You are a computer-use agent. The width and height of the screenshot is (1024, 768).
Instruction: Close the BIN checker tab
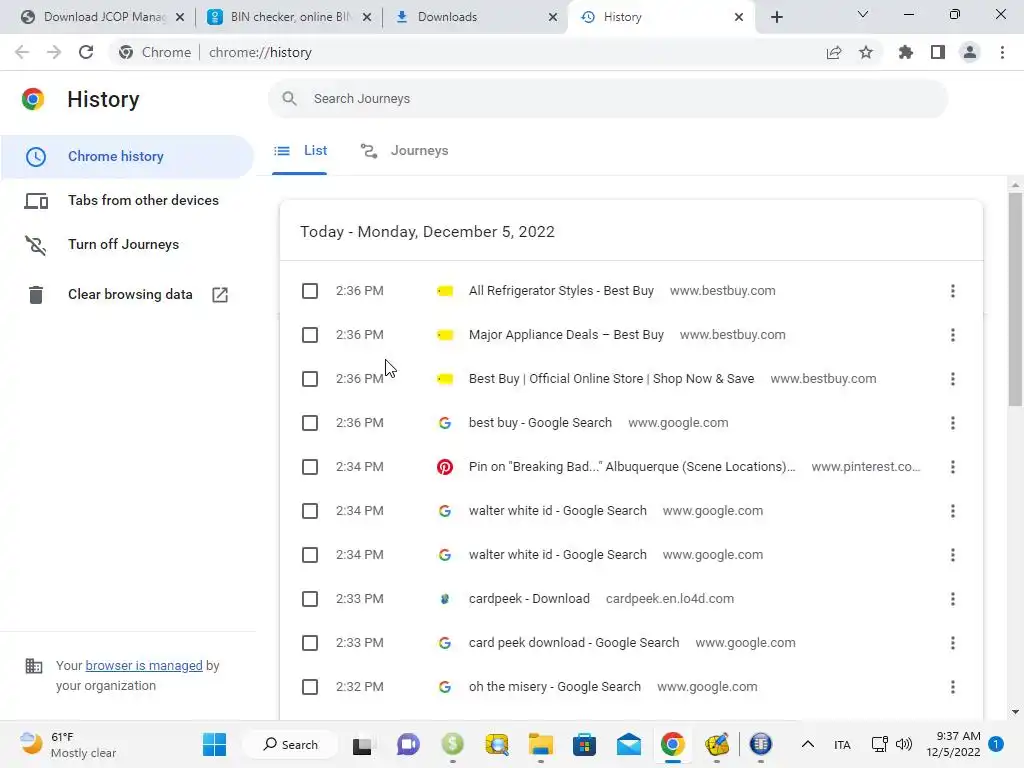[367, 17]
